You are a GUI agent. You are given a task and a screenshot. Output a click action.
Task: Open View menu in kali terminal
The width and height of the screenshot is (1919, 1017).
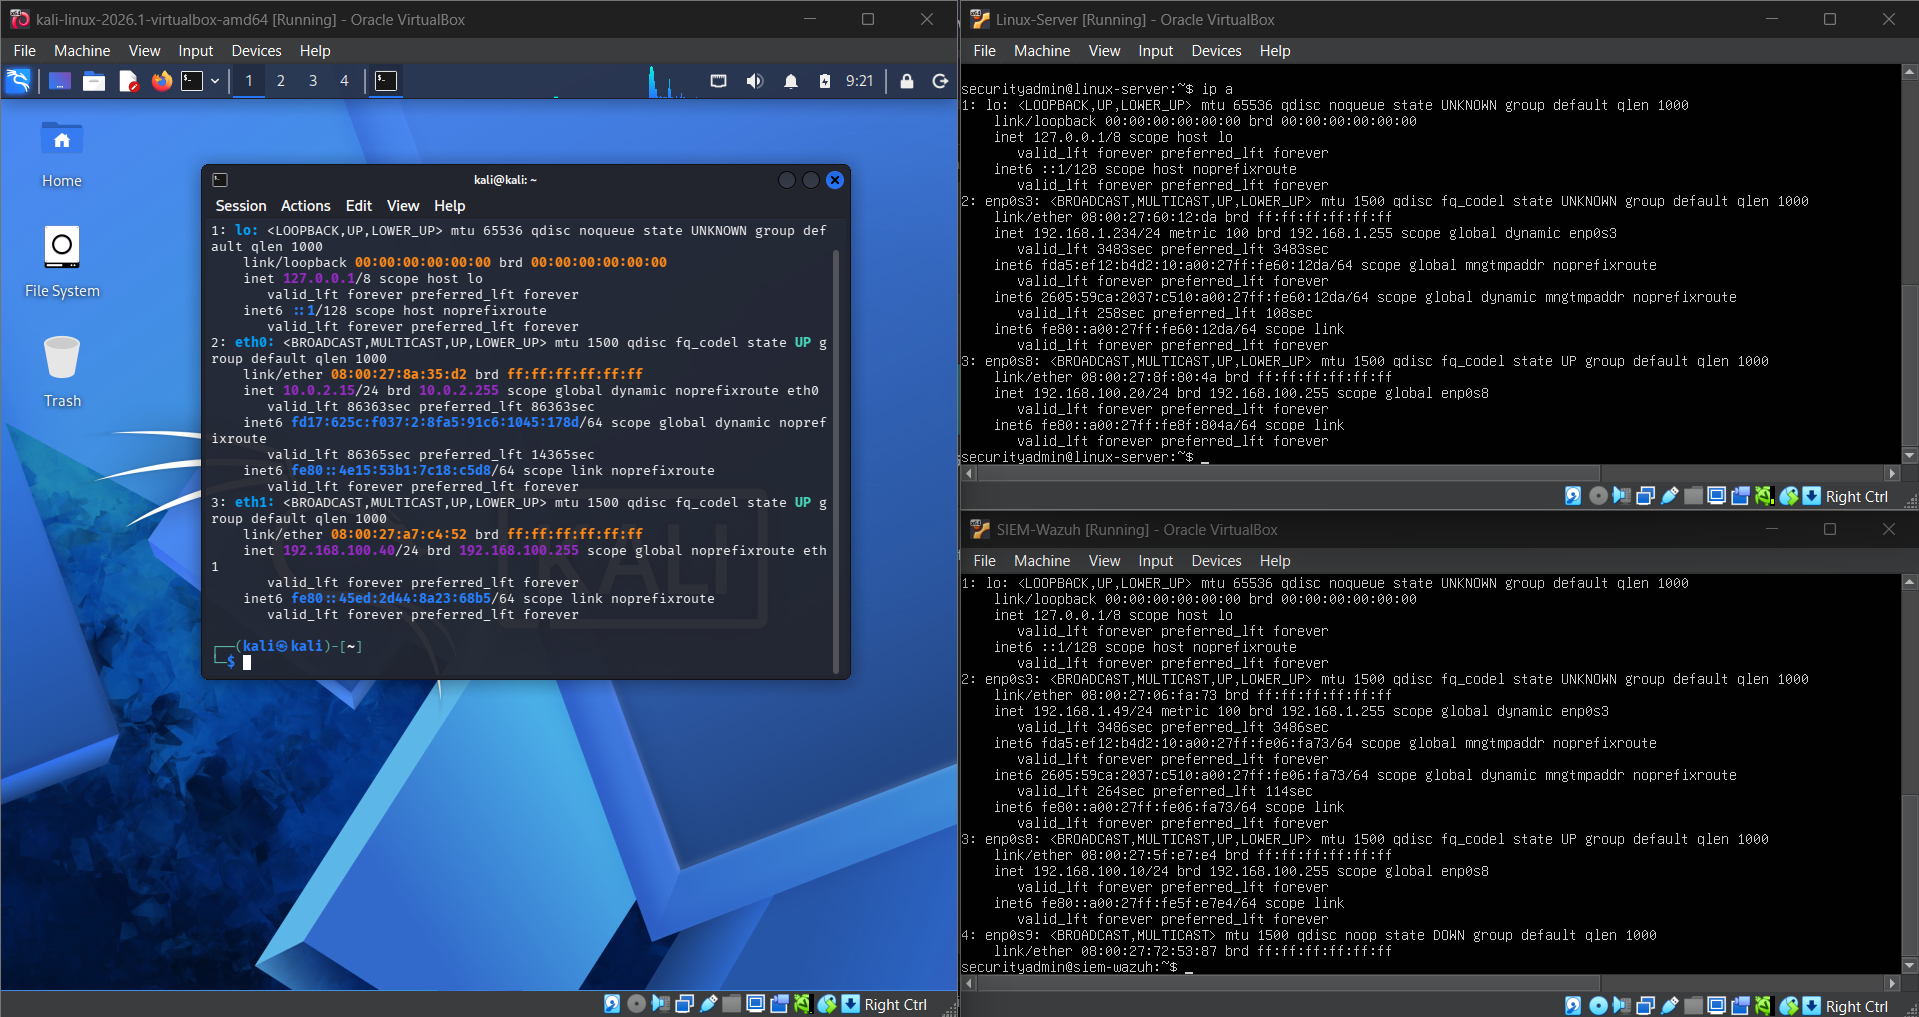coord(403,206)
